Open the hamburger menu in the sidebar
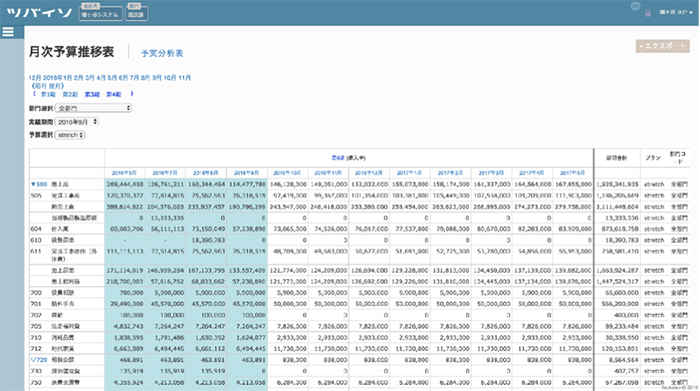The image size is (700, 391). [8, 32]
